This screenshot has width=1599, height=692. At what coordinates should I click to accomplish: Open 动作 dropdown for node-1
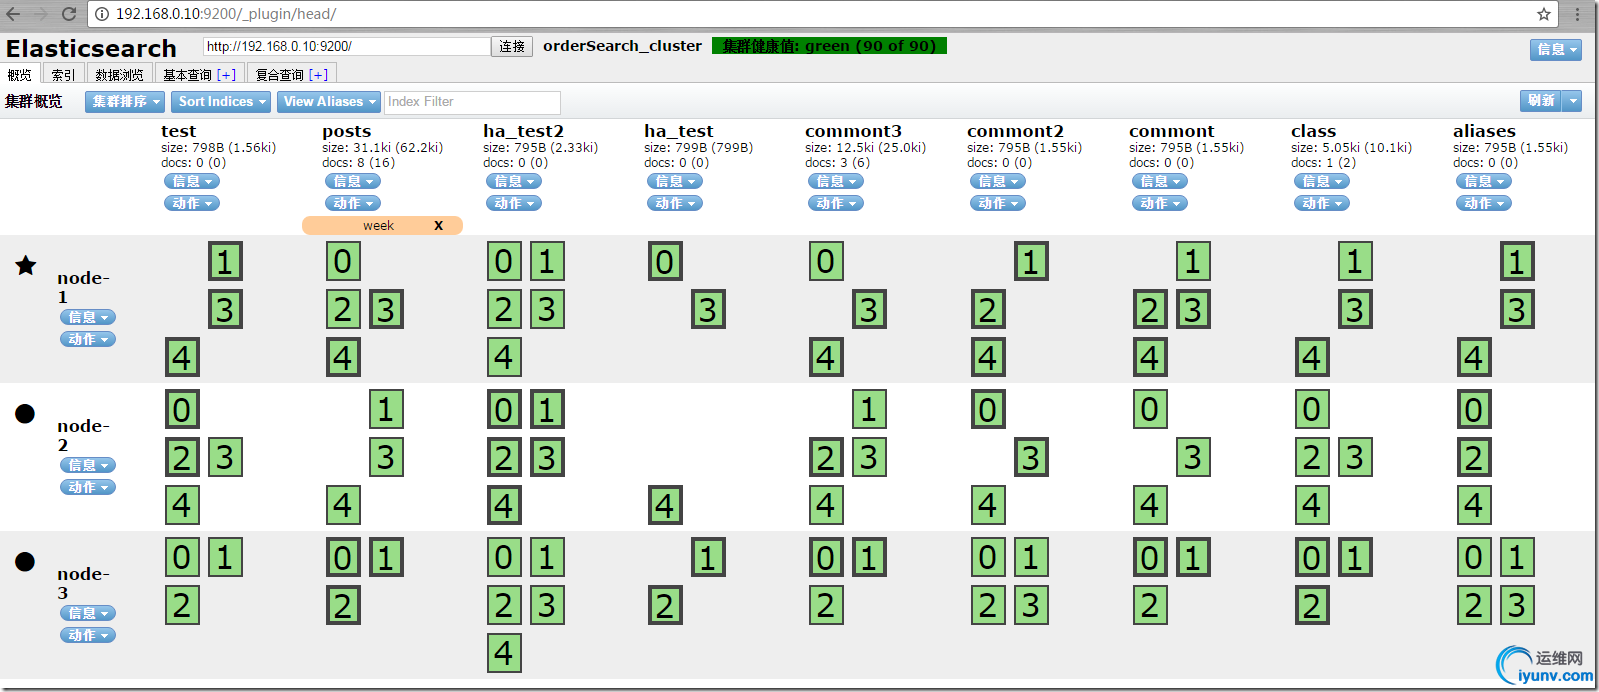pyautogui.click(x=88, y=339)
